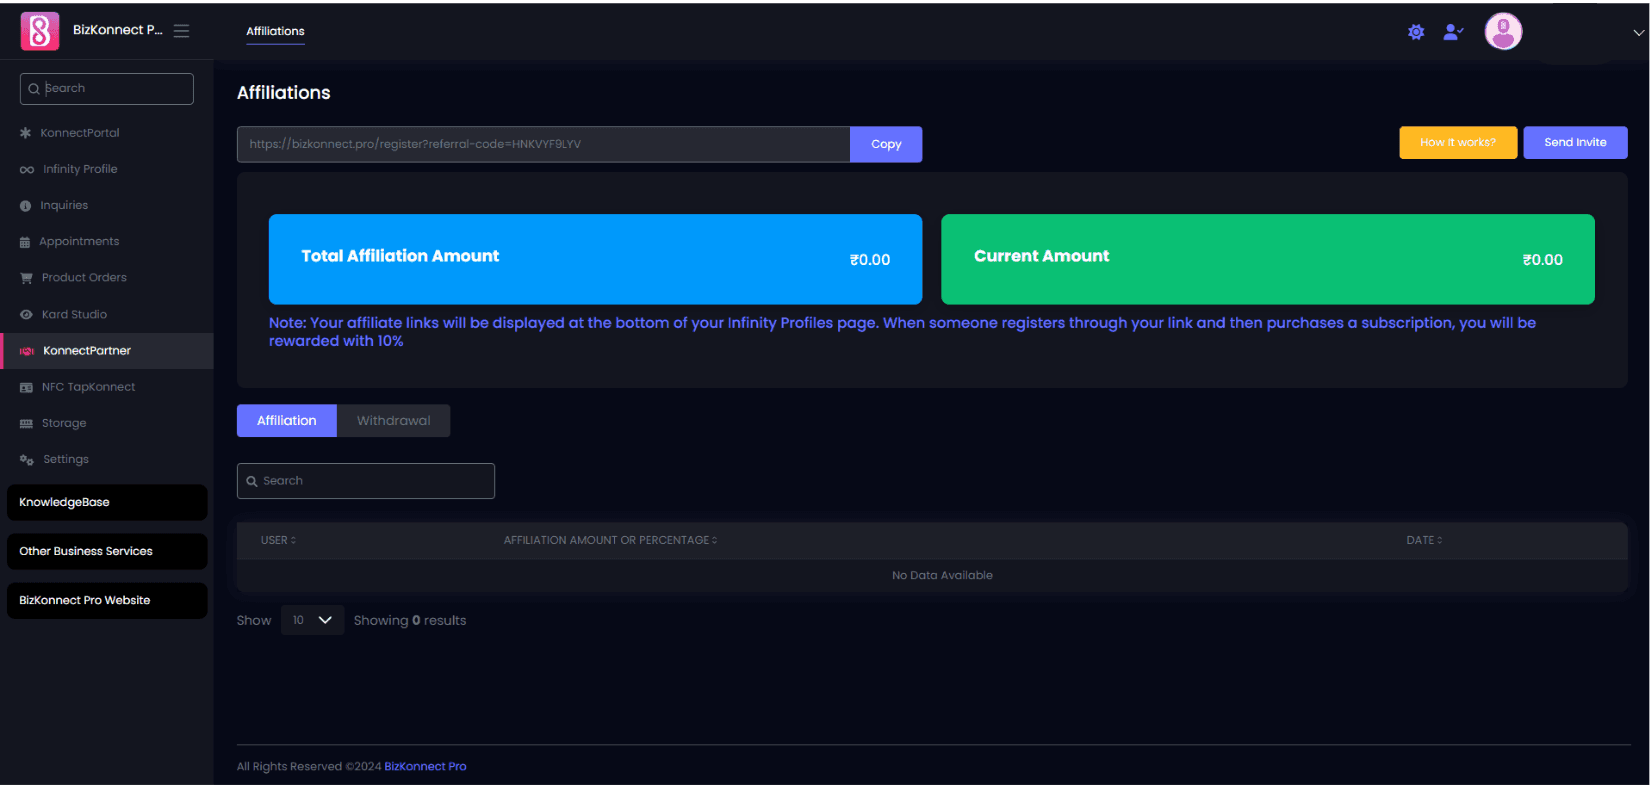
Task: Open the profile avatar picture
Action: [x=1503, y=31]
